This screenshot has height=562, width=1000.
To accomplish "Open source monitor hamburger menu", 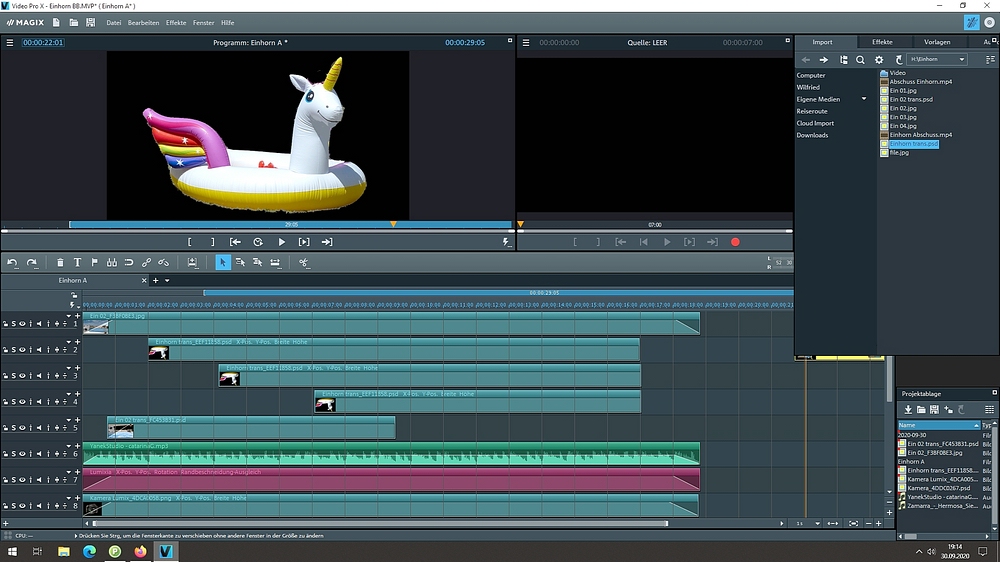I will 526,43.
